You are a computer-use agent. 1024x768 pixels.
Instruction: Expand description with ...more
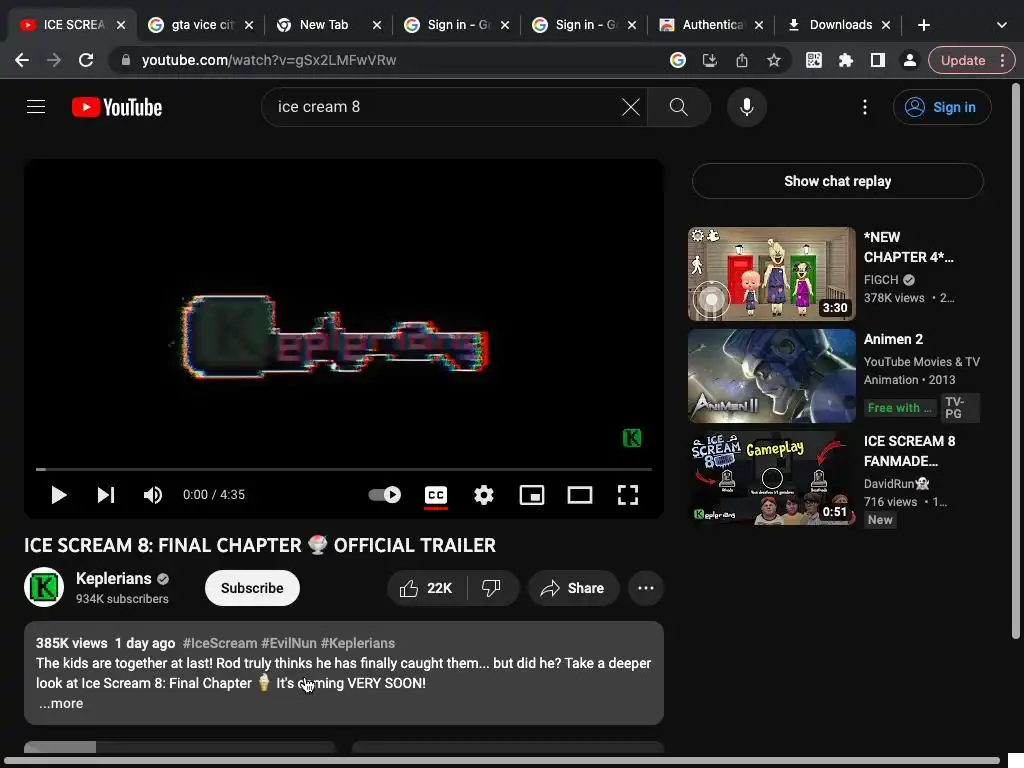61,703
